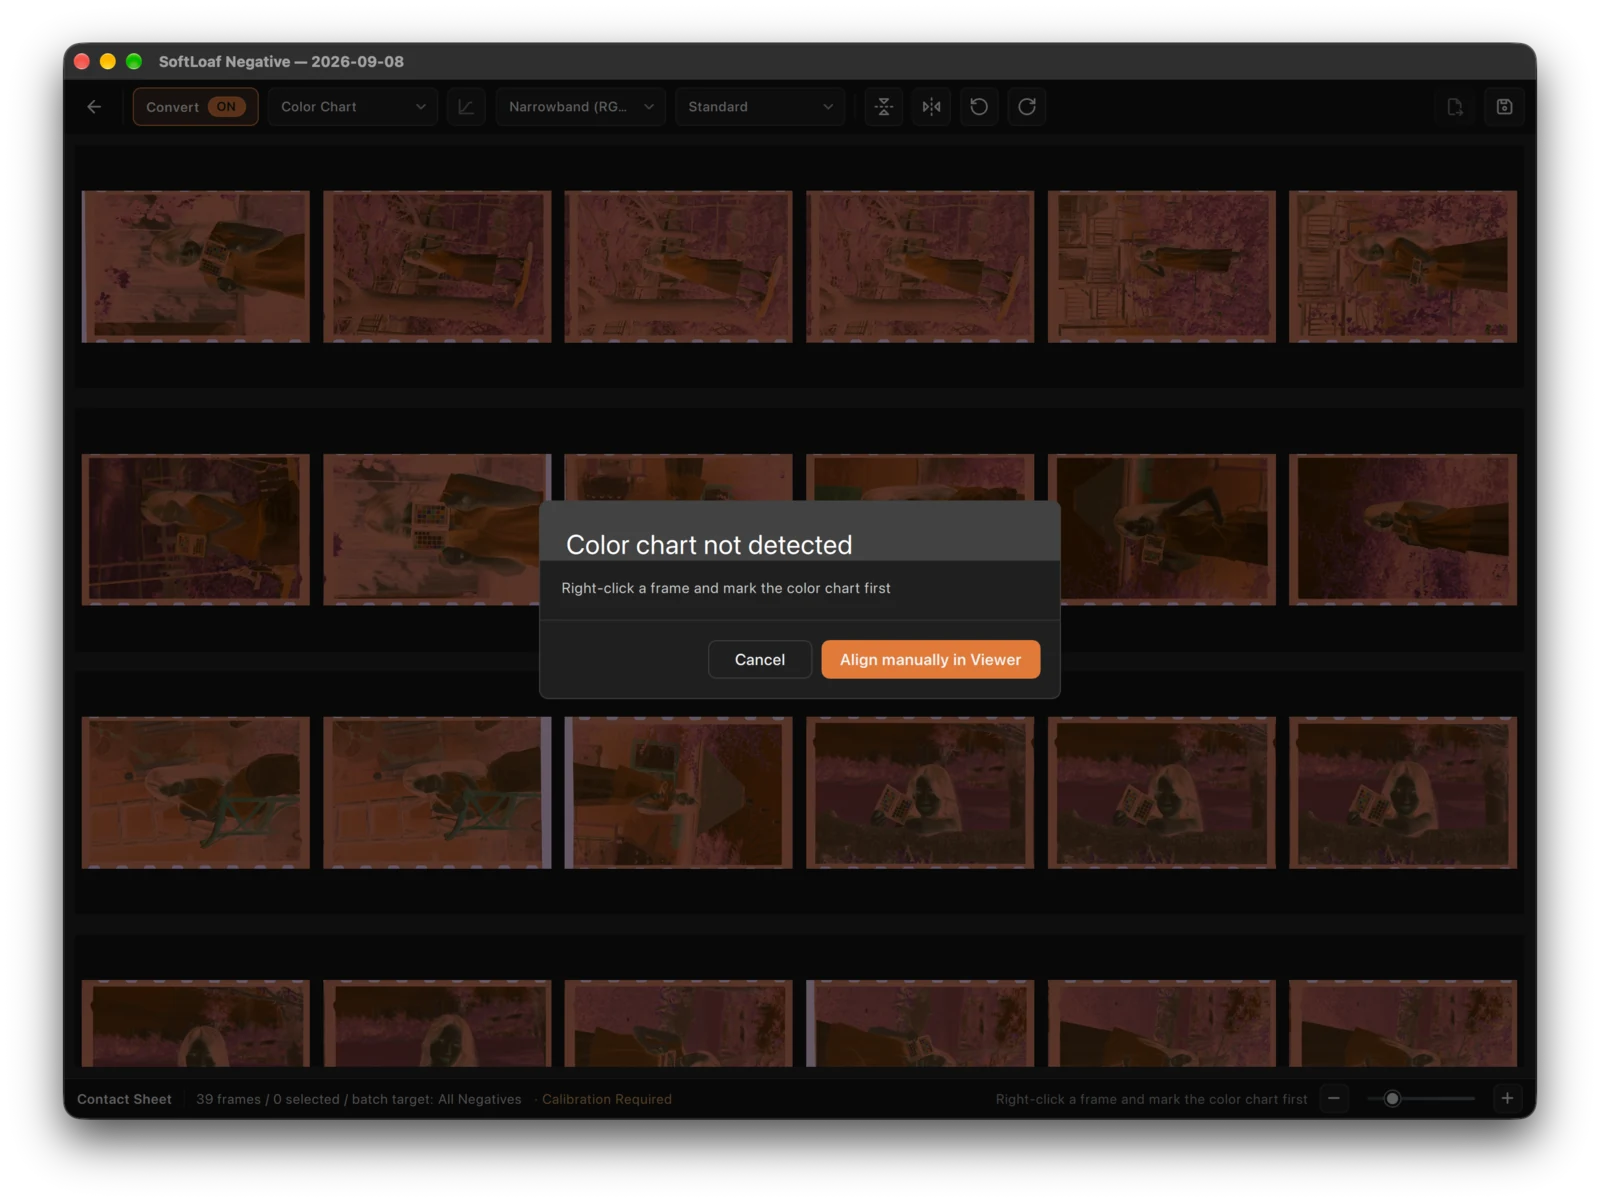Increase thumbnail size with plus button
Screen dimensions: 1600x1203
point(1507,1098)
